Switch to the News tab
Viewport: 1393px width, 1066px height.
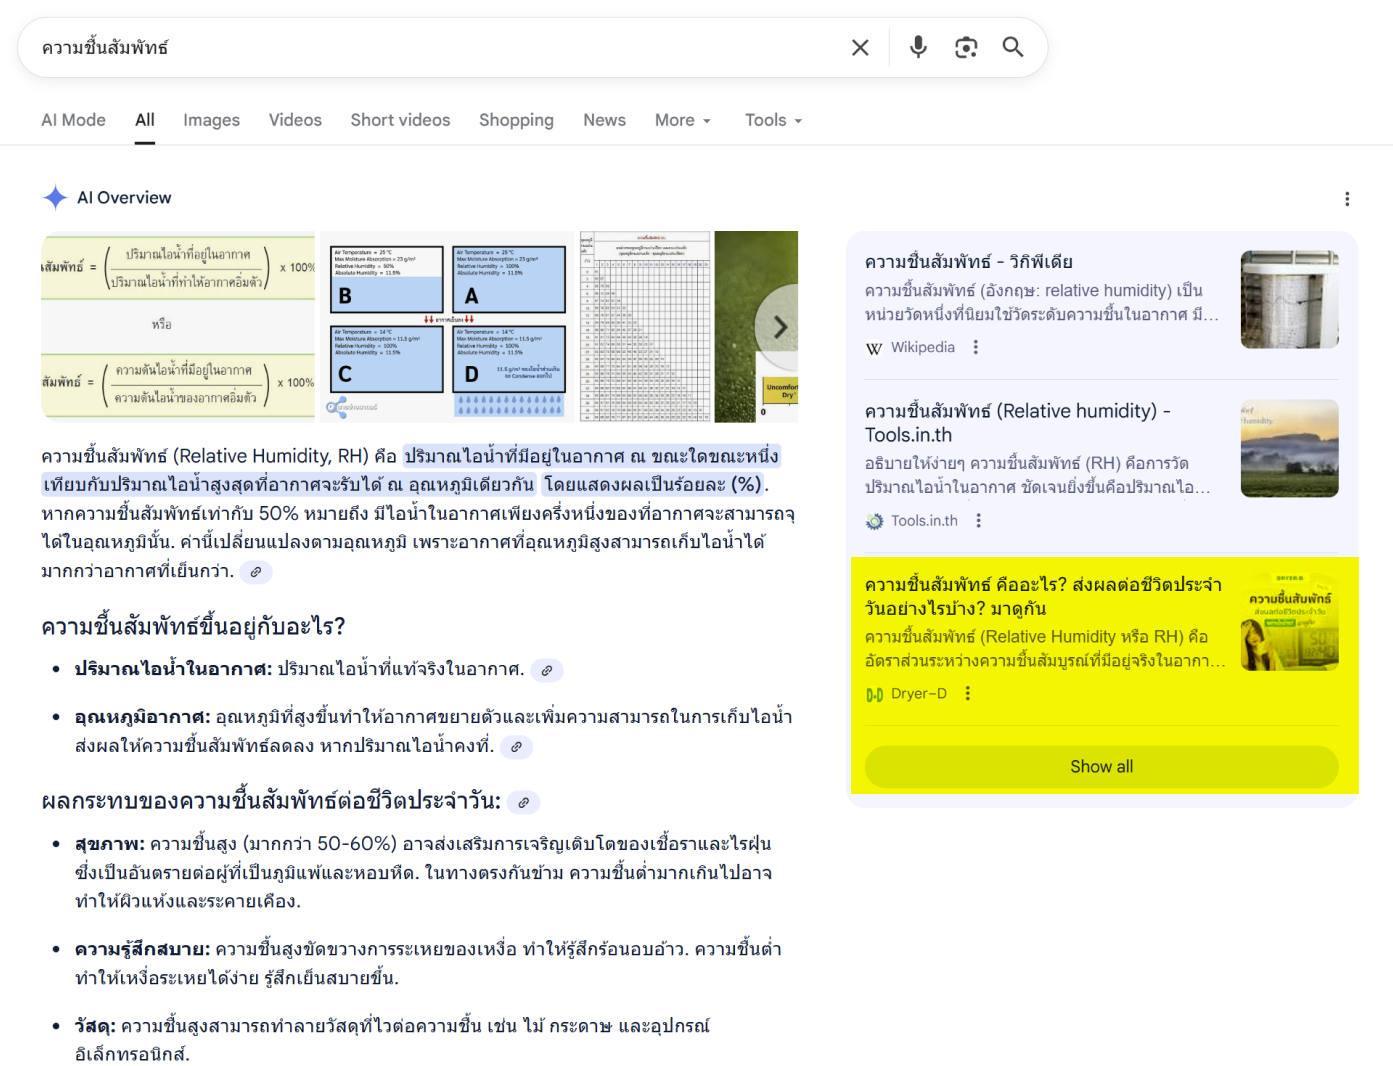click(604, 120)
